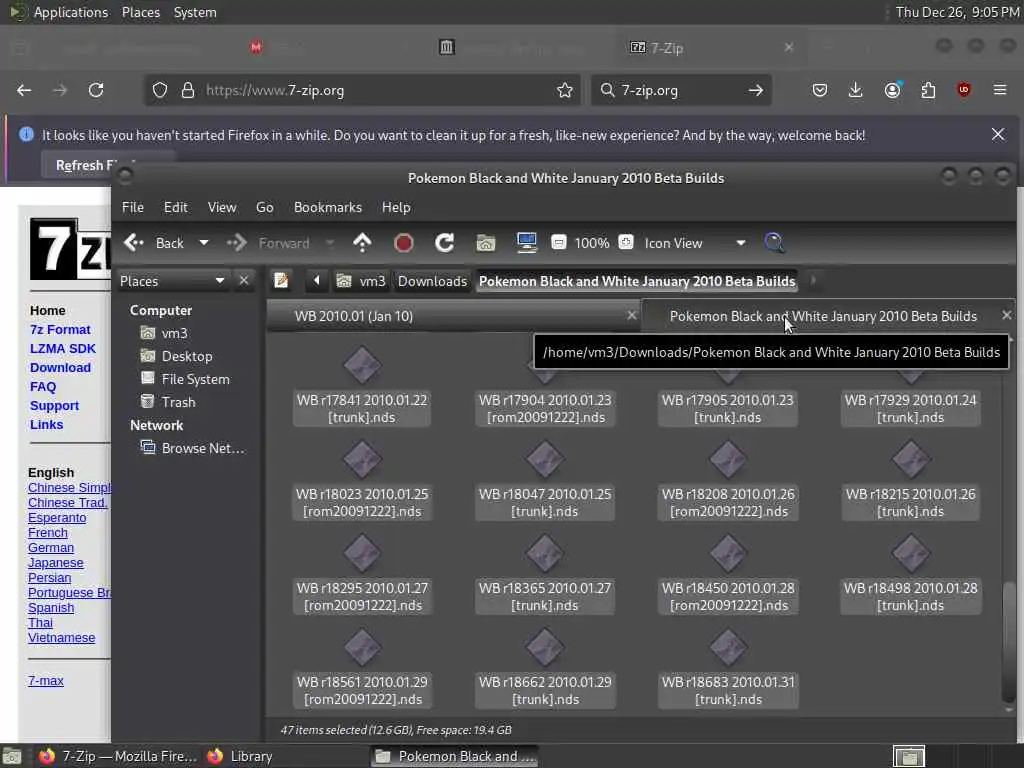Select the vm3 path bar button
This screenshot has height=768, width=1024.
pos(361,281)
